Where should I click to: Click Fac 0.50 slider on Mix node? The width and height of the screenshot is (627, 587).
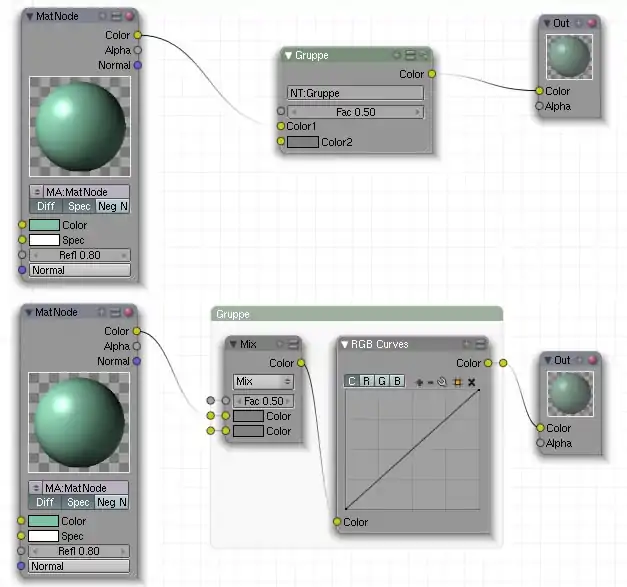pyautogui.click(x=263, y=401)
